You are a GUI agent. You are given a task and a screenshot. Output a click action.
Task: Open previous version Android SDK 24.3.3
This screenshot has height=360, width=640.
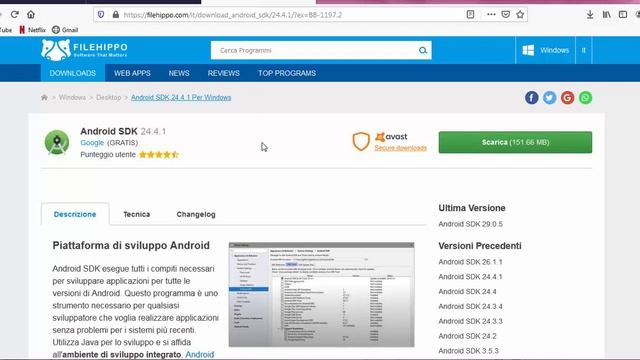point(470,321)
